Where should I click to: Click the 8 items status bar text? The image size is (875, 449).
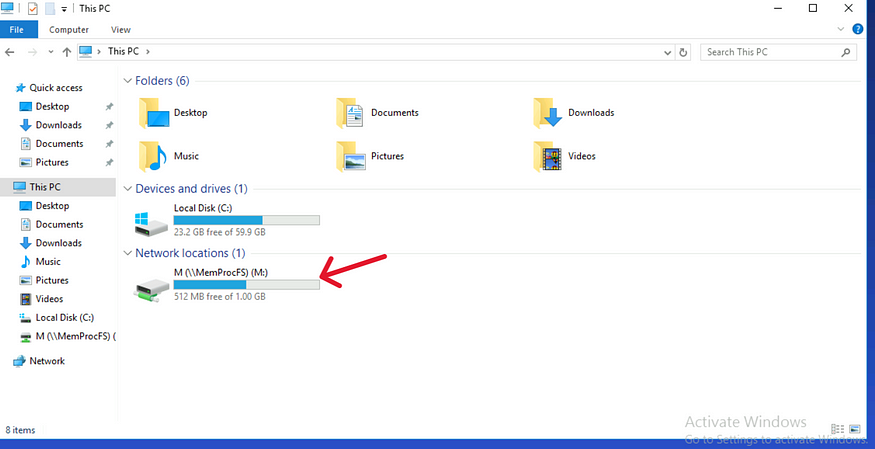click(x=20, y=430)
